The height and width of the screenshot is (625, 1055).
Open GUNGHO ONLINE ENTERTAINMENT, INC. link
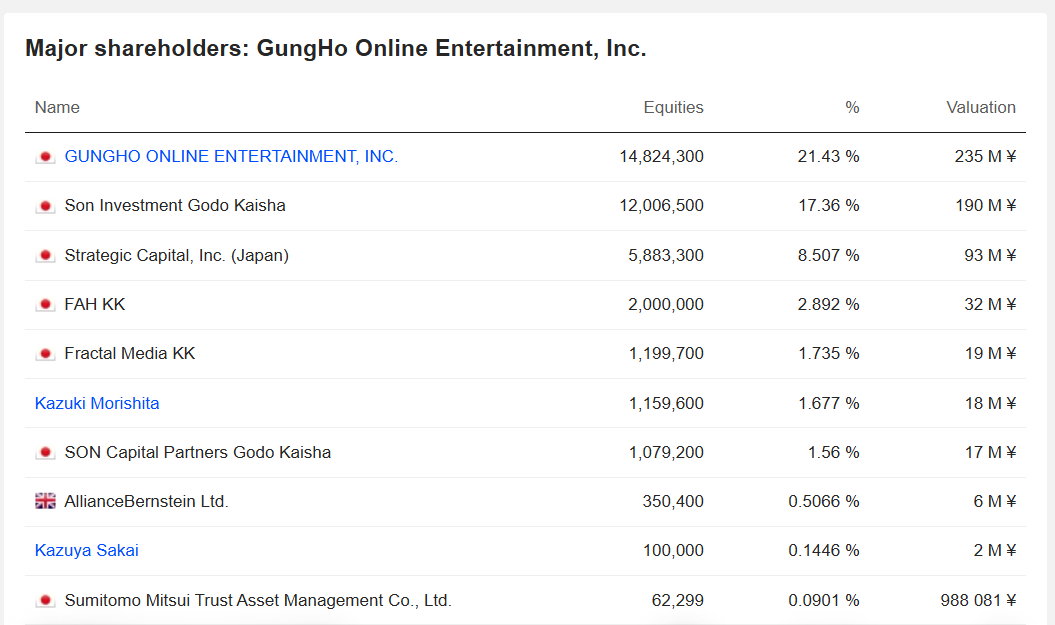pyautogui.click(x=231, y=157)
